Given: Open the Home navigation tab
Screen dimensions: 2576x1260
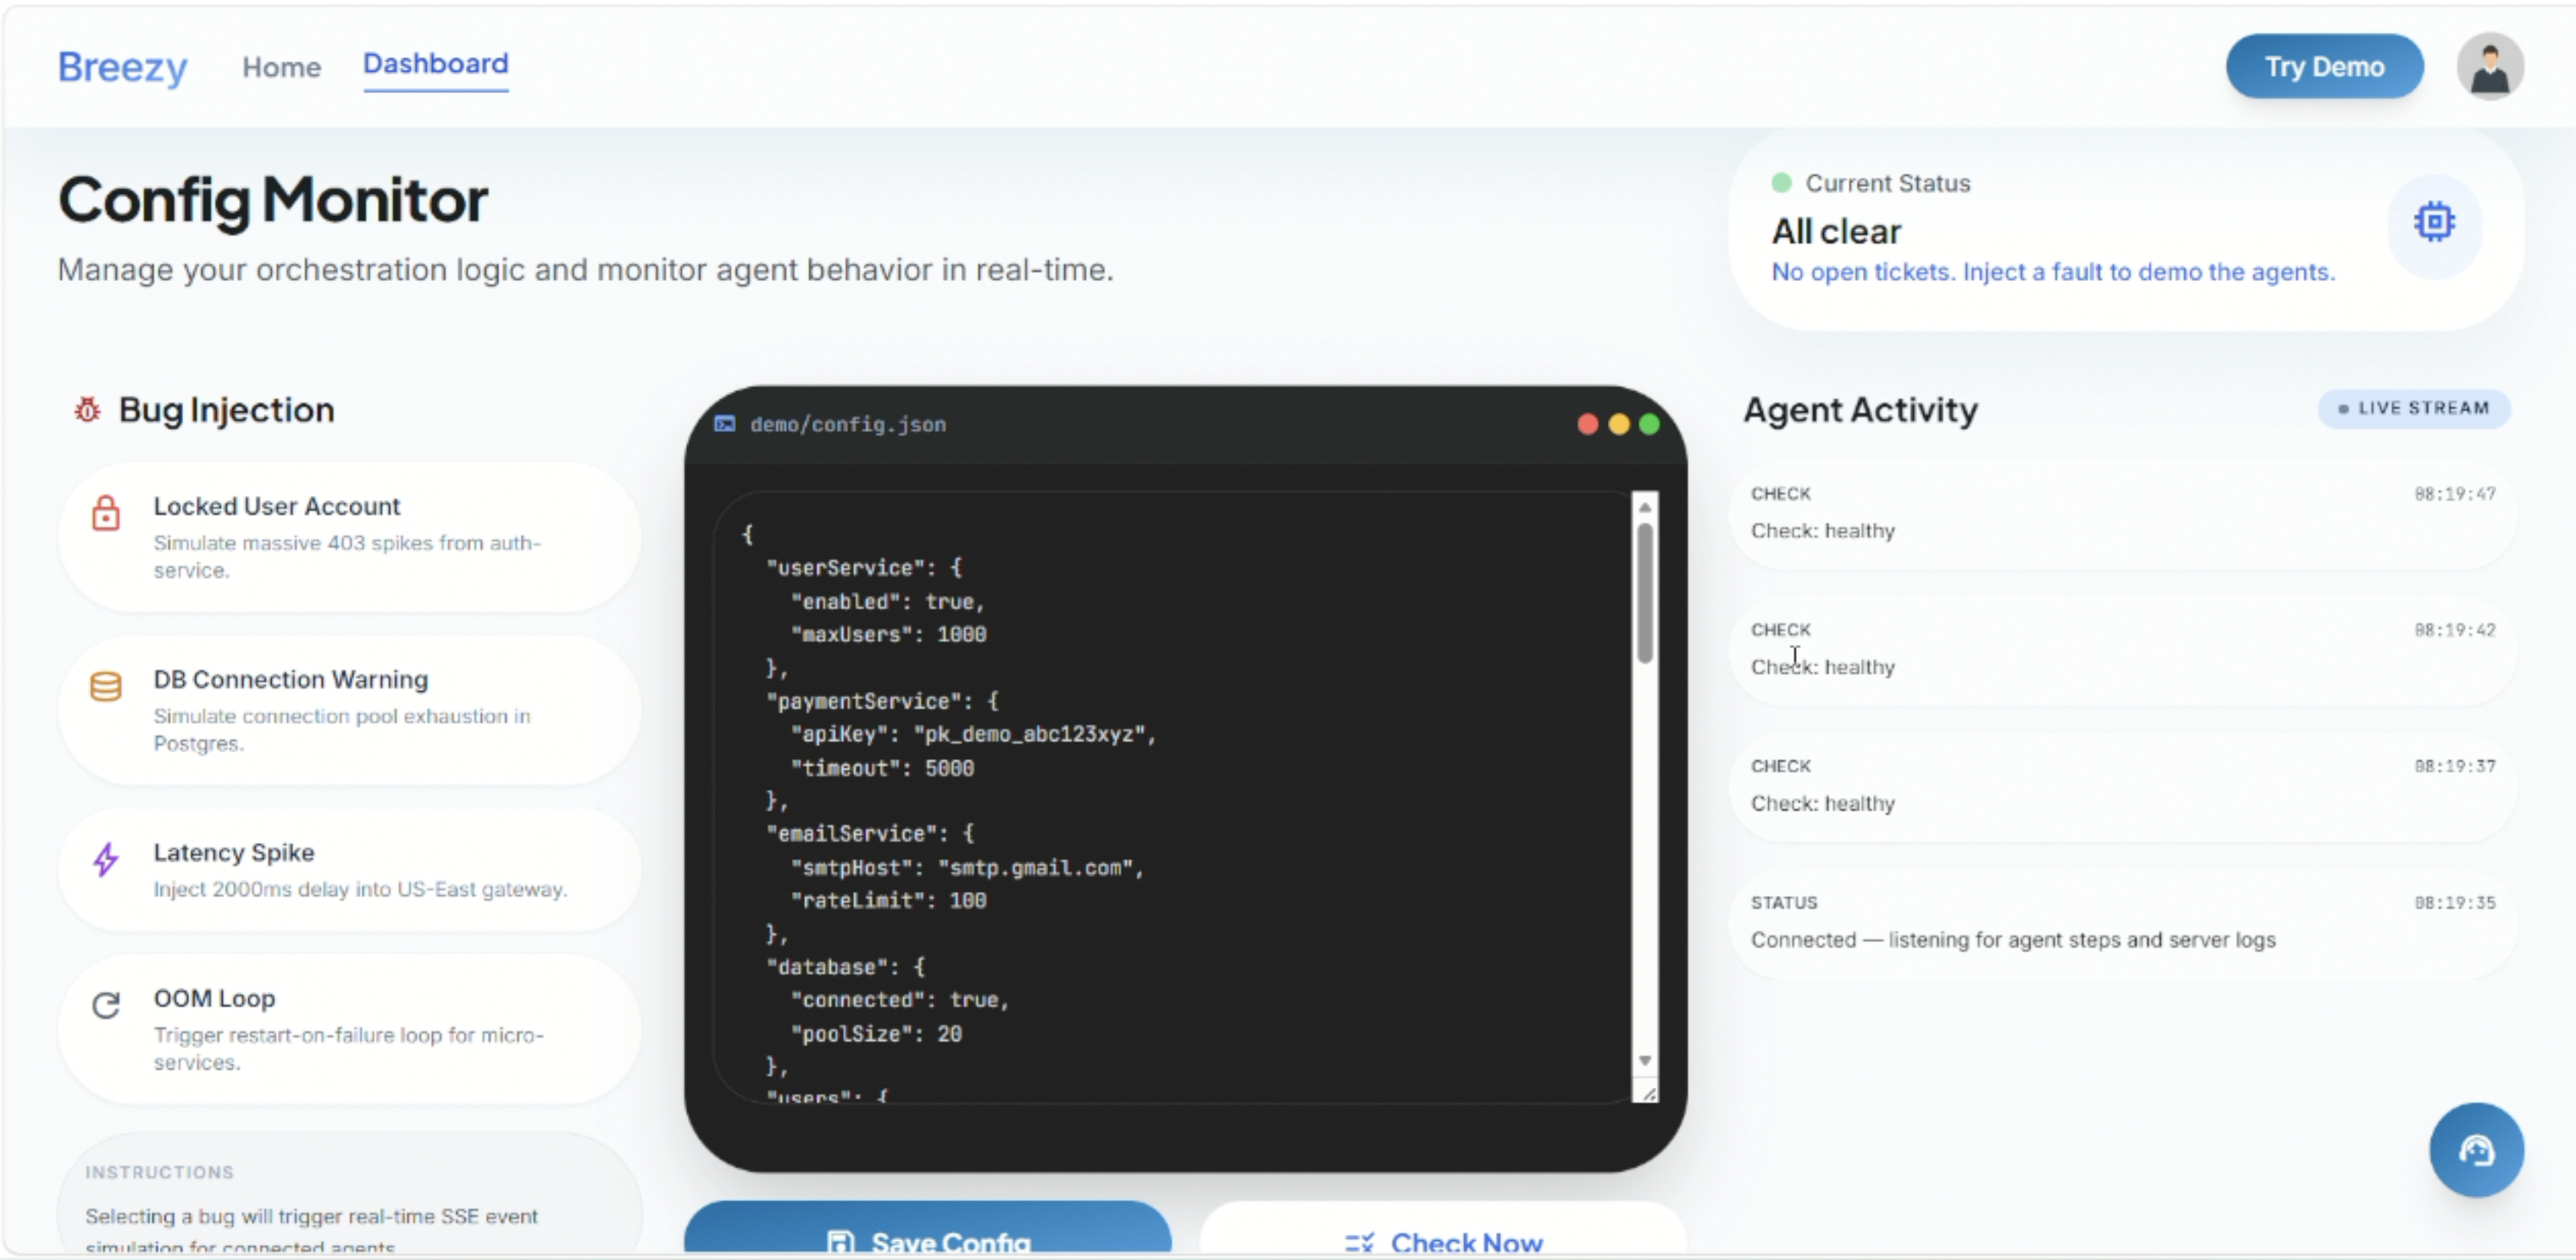Looking at the screenshot, I should (x=281, y=67).
